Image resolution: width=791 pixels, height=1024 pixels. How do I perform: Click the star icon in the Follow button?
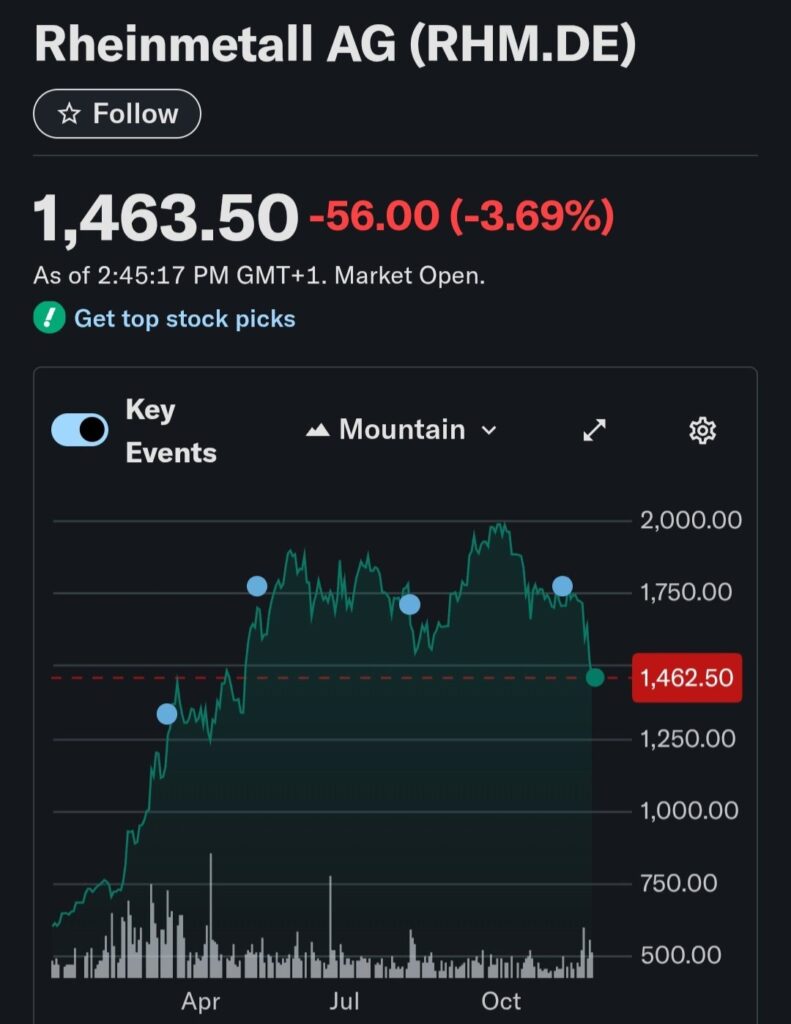pyautogui.click(x=68, y=114)
